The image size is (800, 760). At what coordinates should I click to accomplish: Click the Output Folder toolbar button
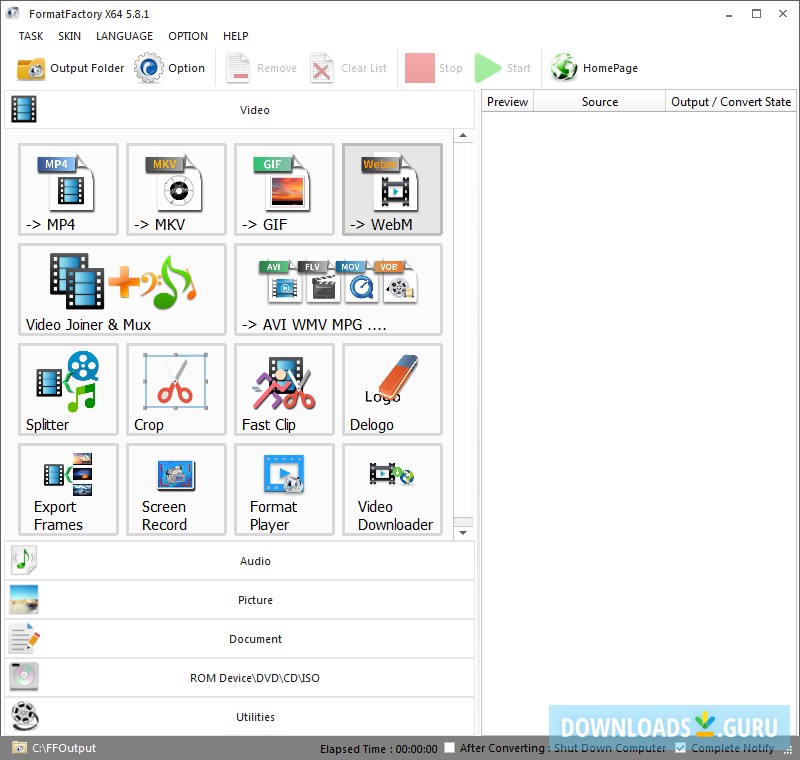(x=70, y=68)
